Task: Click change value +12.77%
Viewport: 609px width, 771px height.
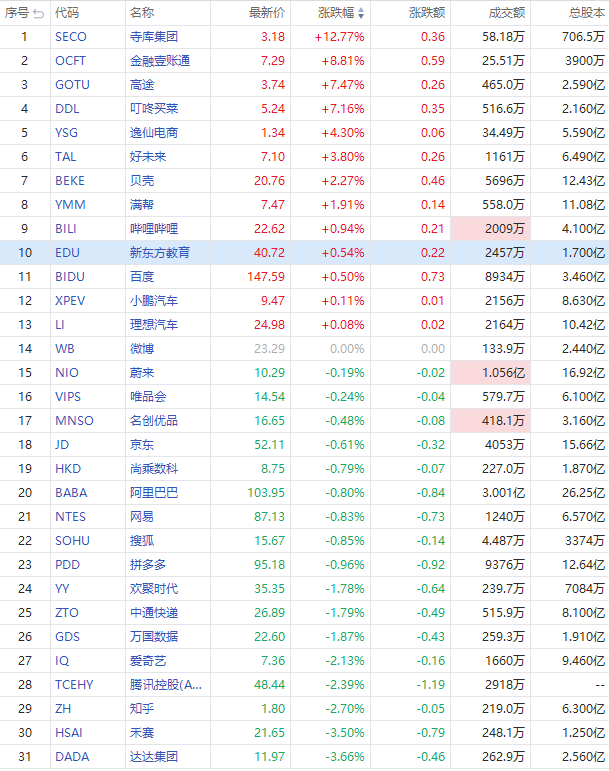Action: pos(340,37)
